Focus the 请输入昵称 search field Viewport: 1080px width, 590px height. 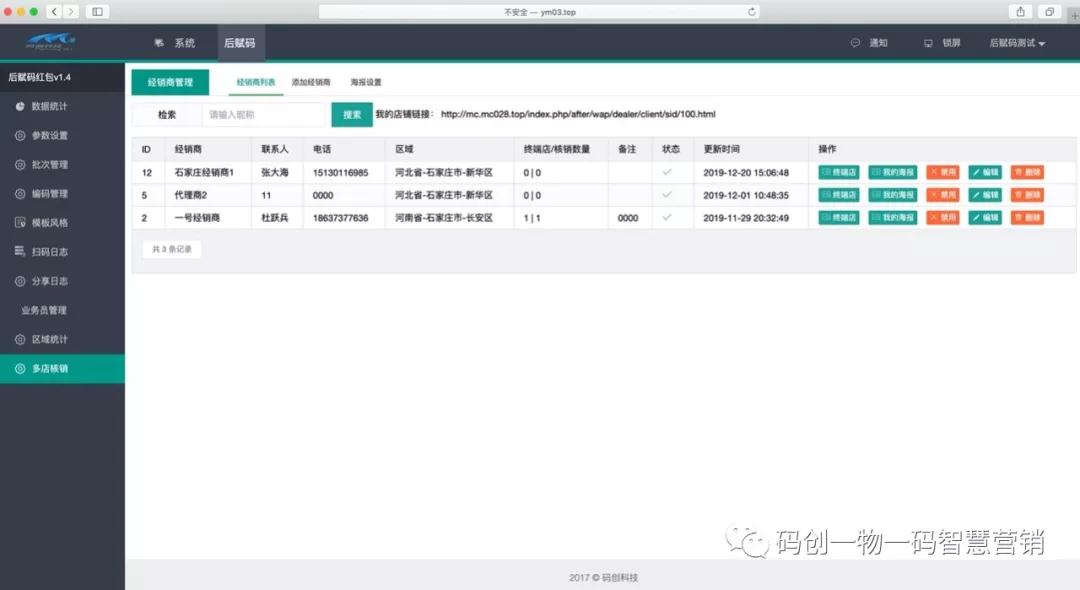(x=264, y=114)
